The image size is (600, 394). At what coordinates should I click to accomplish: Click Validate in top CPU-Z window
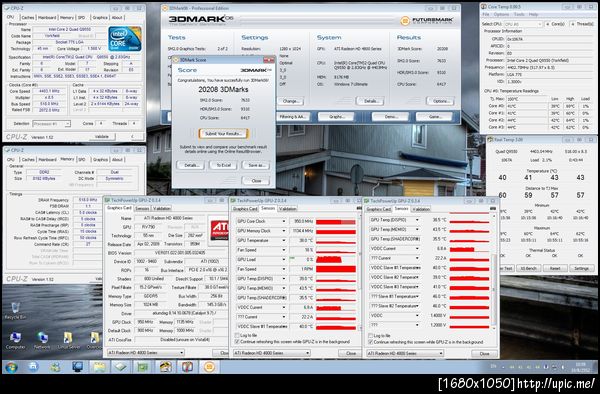tap(101, 137)
